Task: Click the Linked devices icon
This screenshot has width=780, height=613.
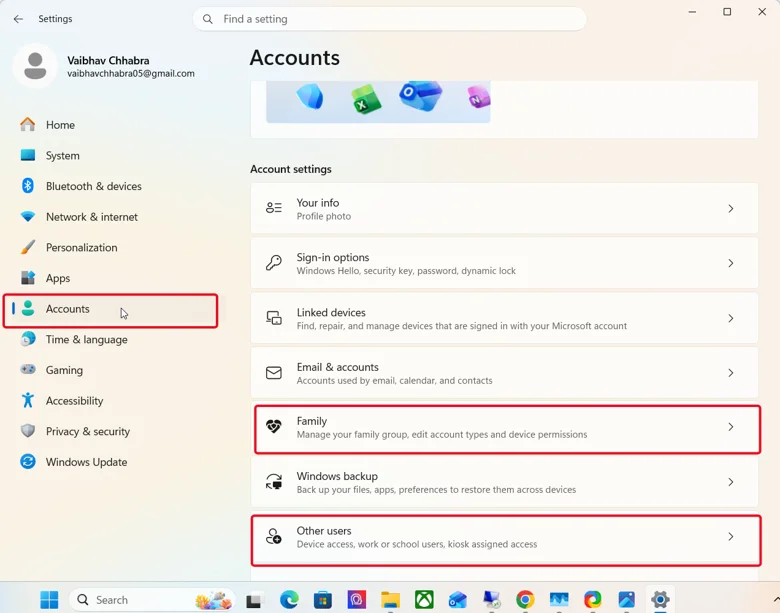Action: tap(274, 318)
